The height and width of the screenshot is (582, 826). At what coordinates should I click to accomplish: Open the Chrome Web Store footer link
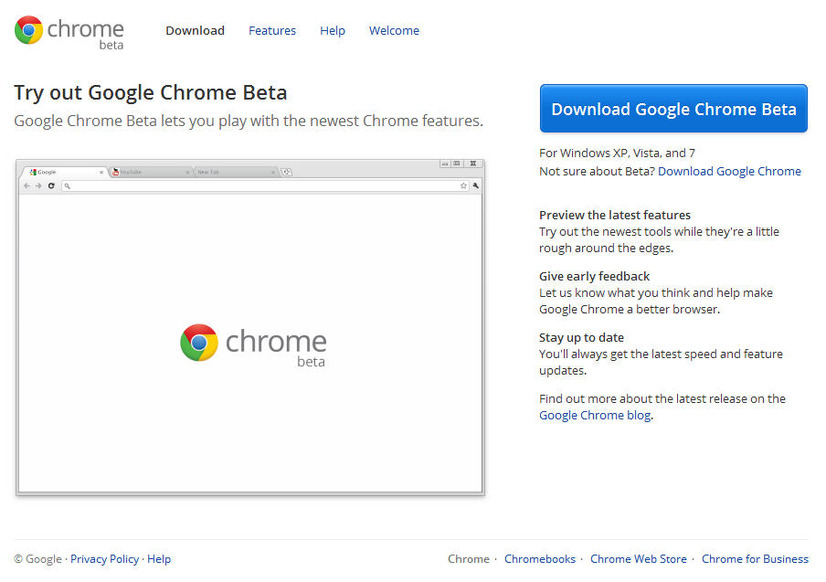click(638, 559)
